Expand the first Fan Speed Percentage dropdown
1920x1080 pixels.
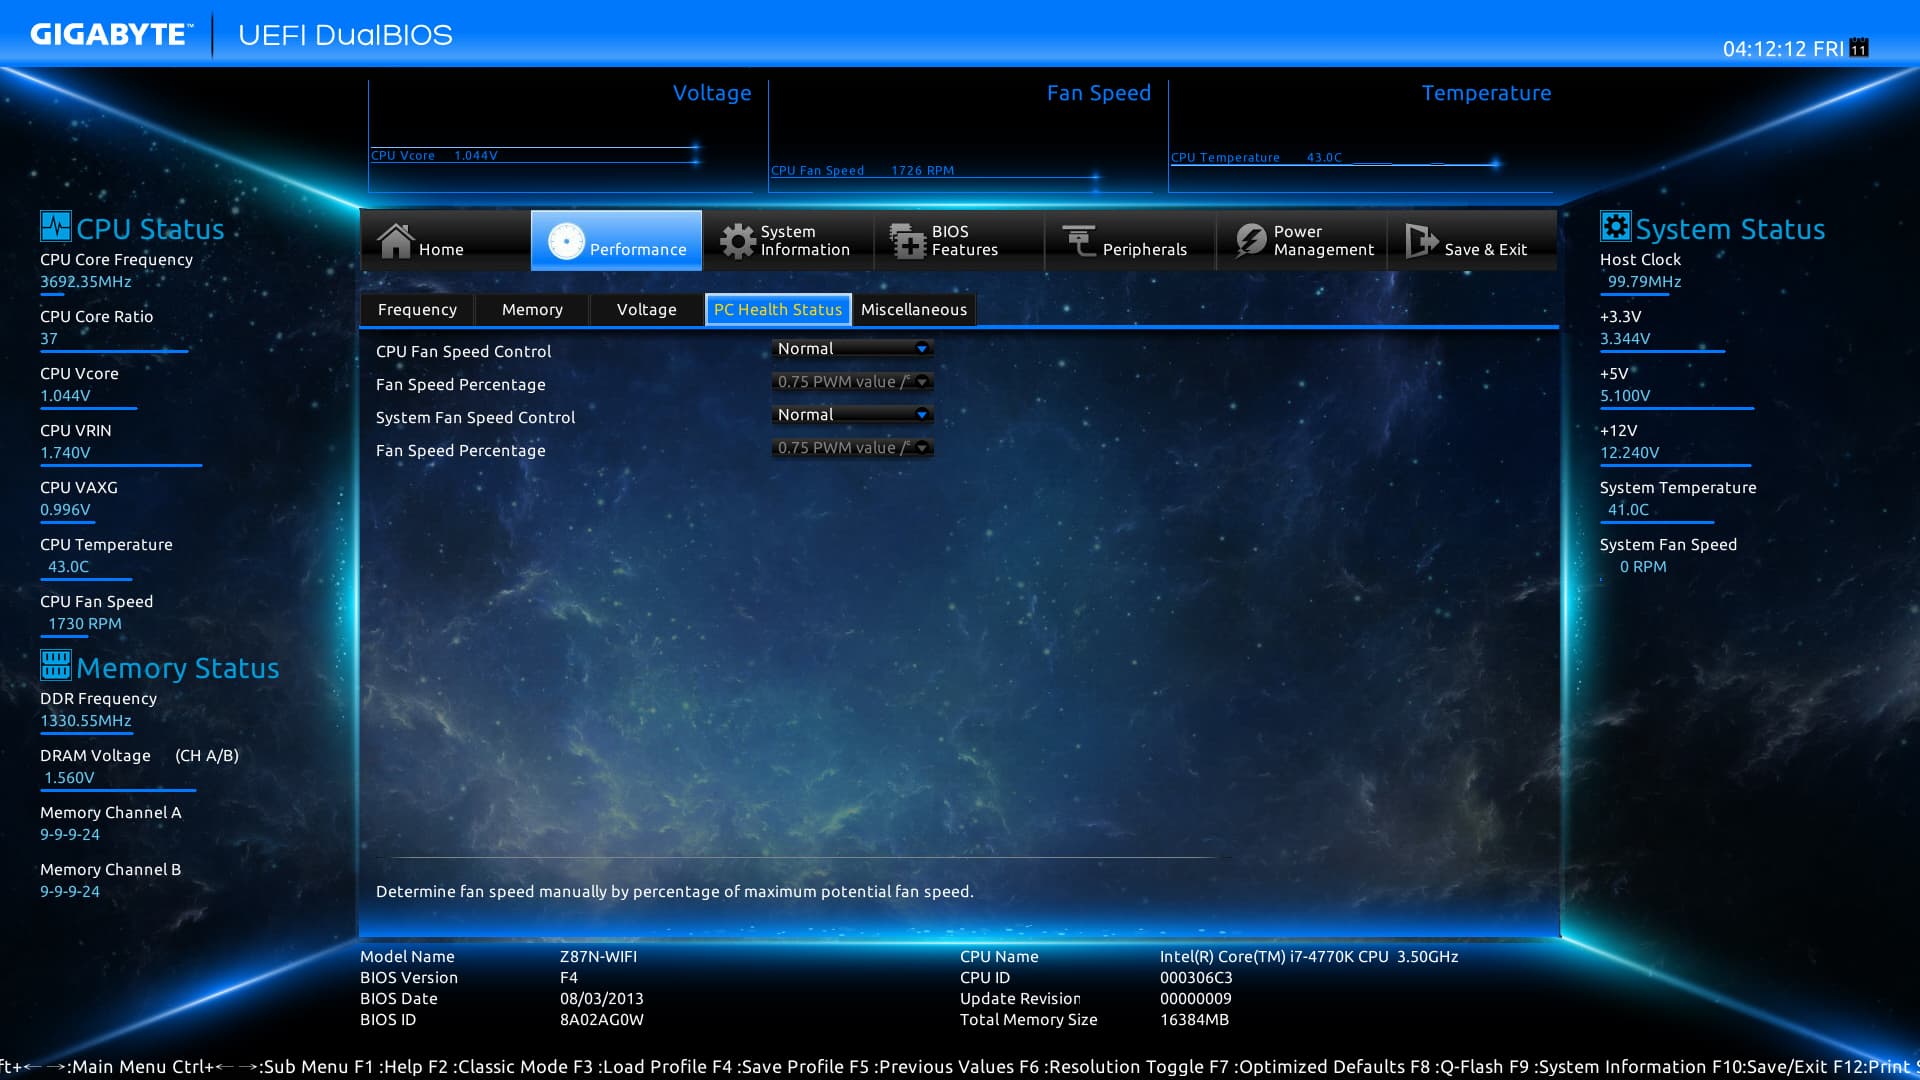(x=852, y=381)
